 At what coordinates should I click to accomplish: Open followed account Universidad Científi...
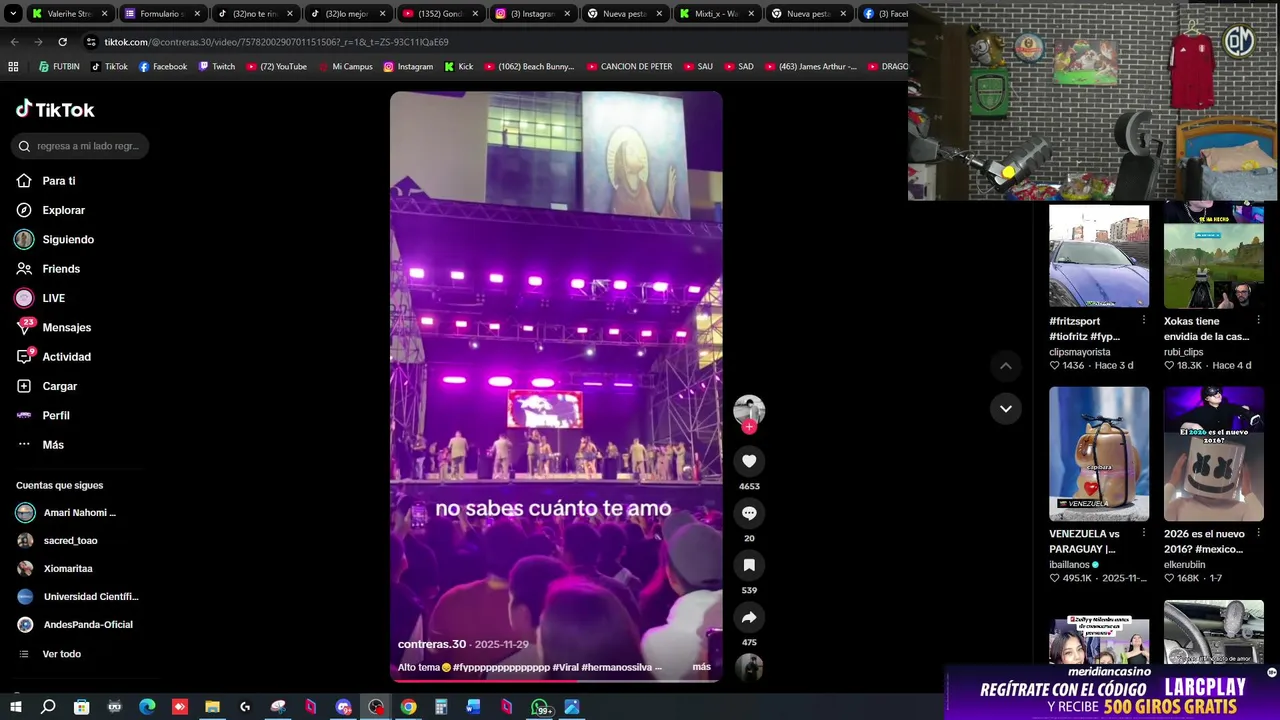[x=77, y=597]
